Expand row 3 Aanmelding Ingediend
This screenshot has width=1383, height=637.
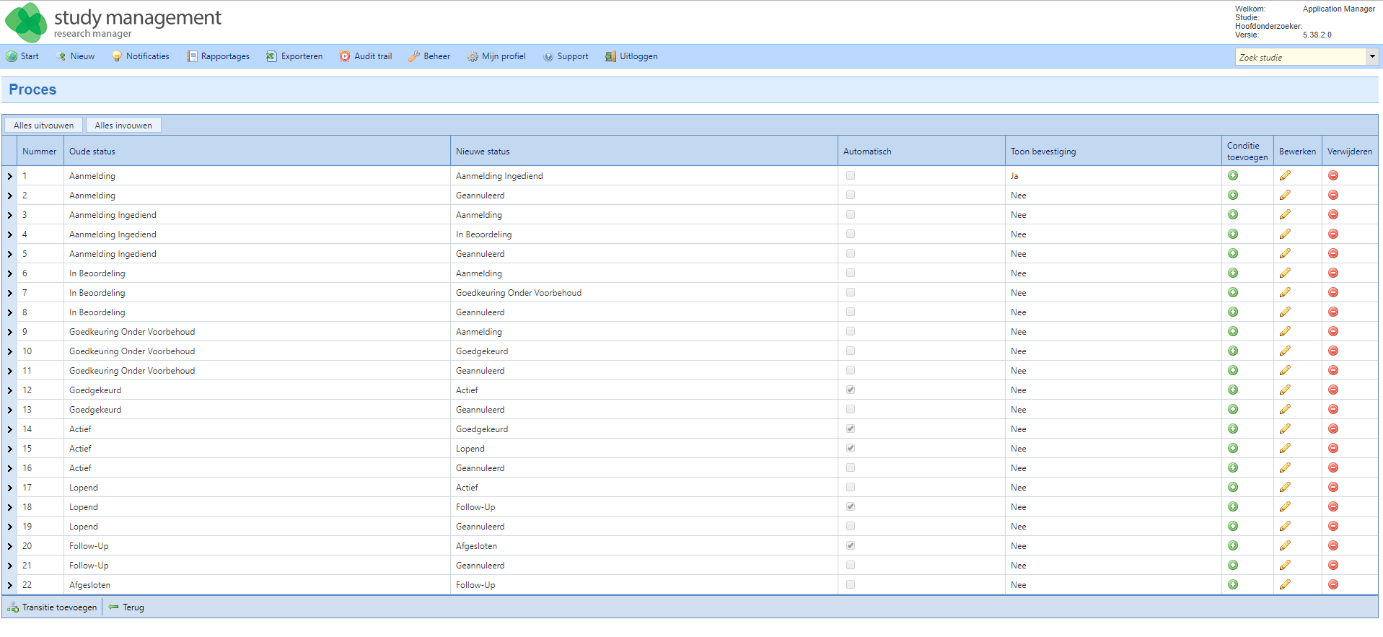(x=9, y=215)
